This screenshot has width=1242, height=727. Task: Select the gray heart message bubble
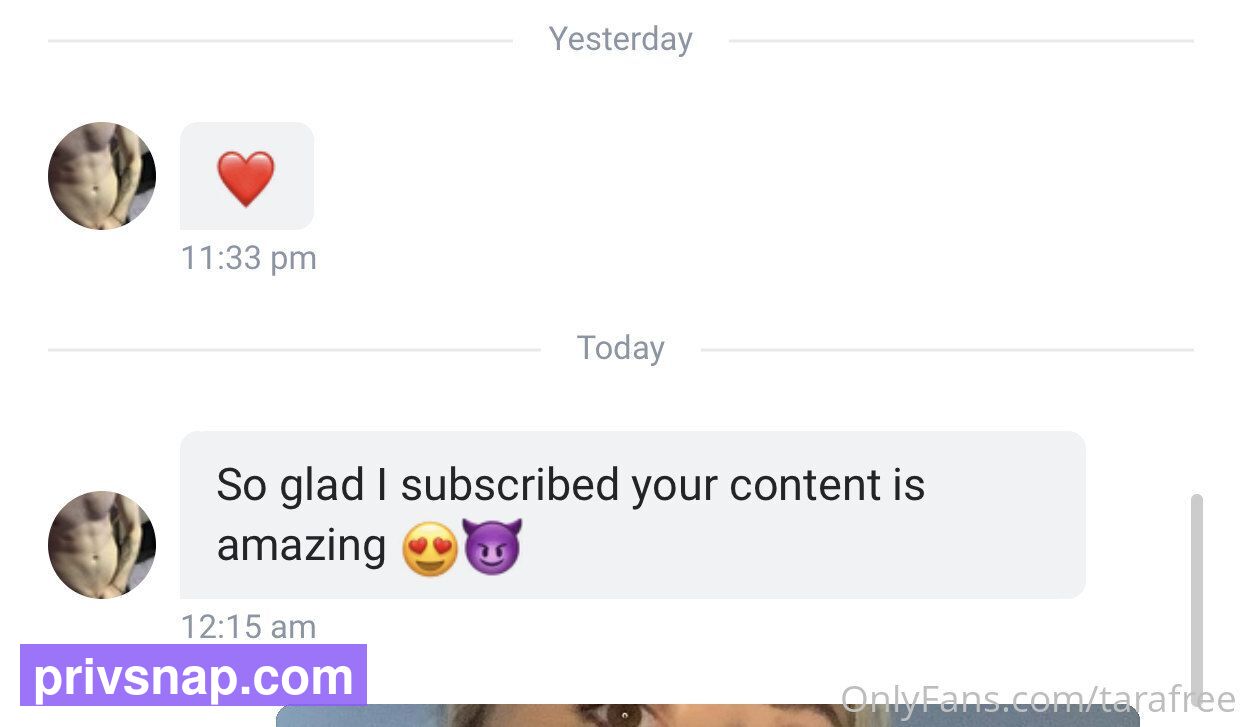click(246, 176)
